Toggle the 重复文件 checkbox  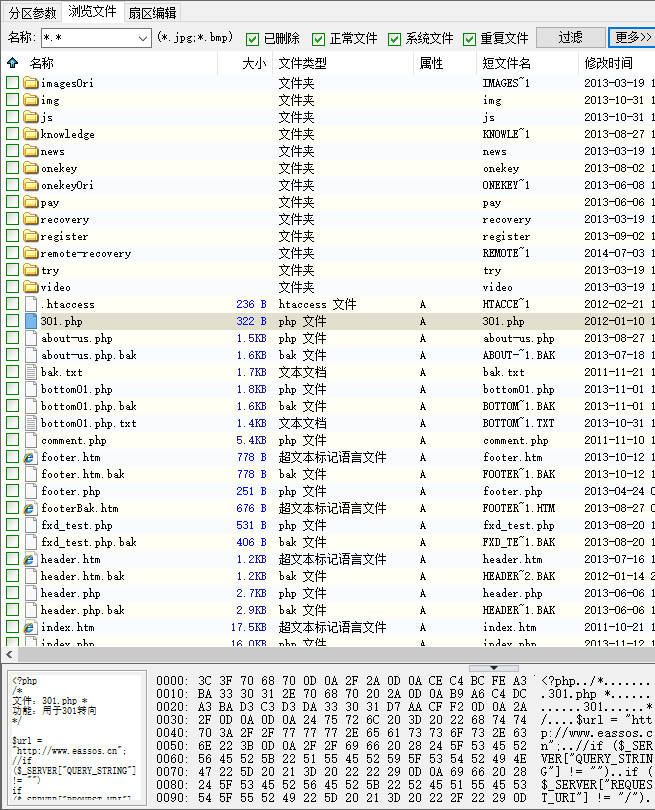tap(470, 39)
